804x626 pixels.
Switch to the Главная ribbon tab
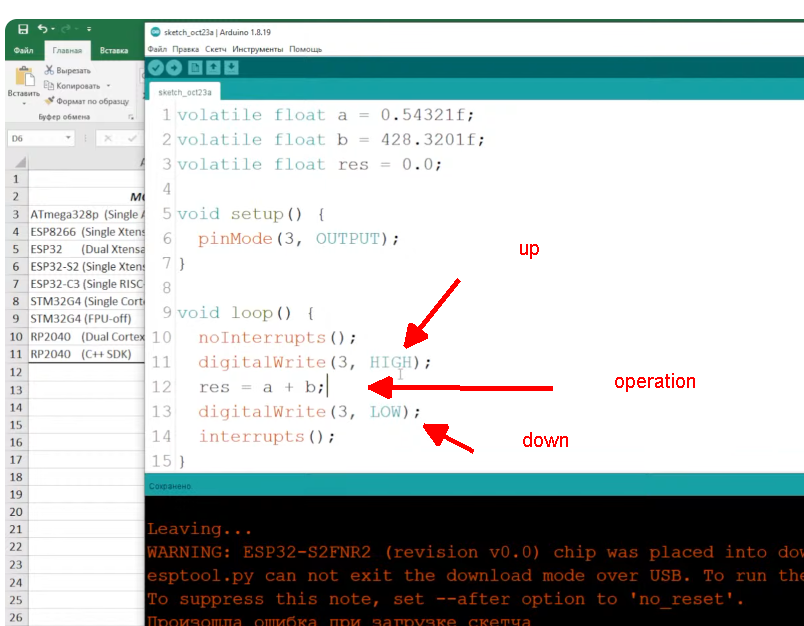tap(67, 51)
